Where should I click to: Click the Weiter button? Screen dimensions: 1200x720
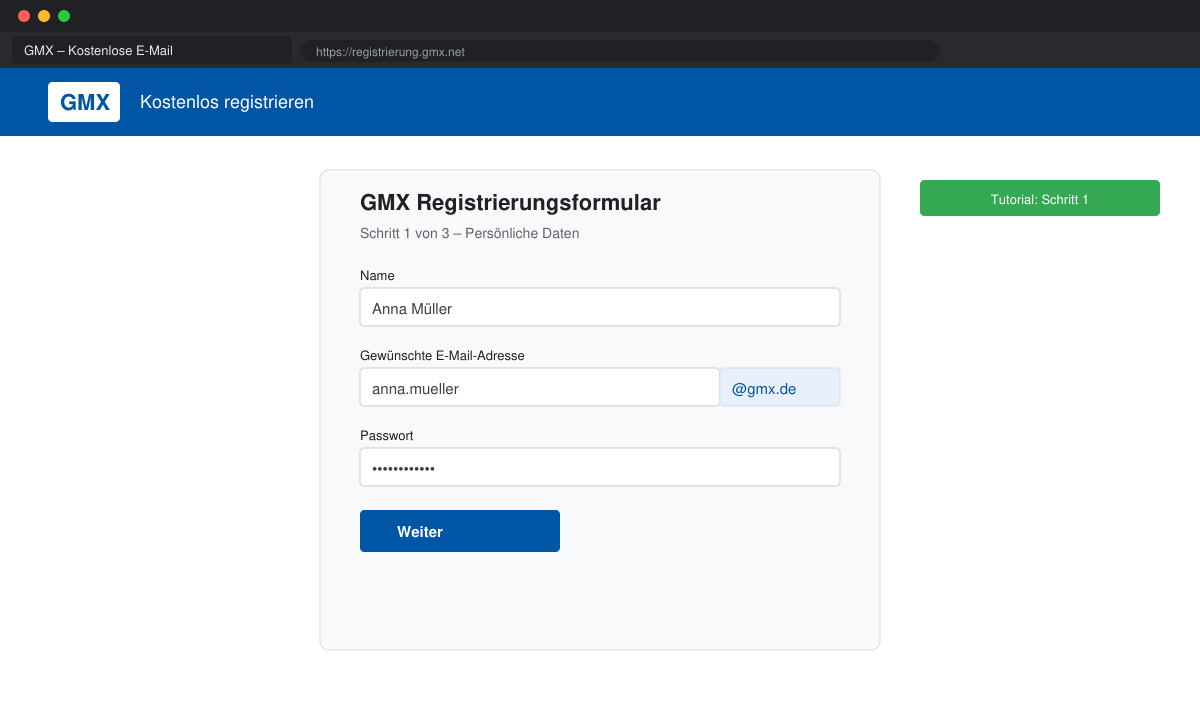460,531
